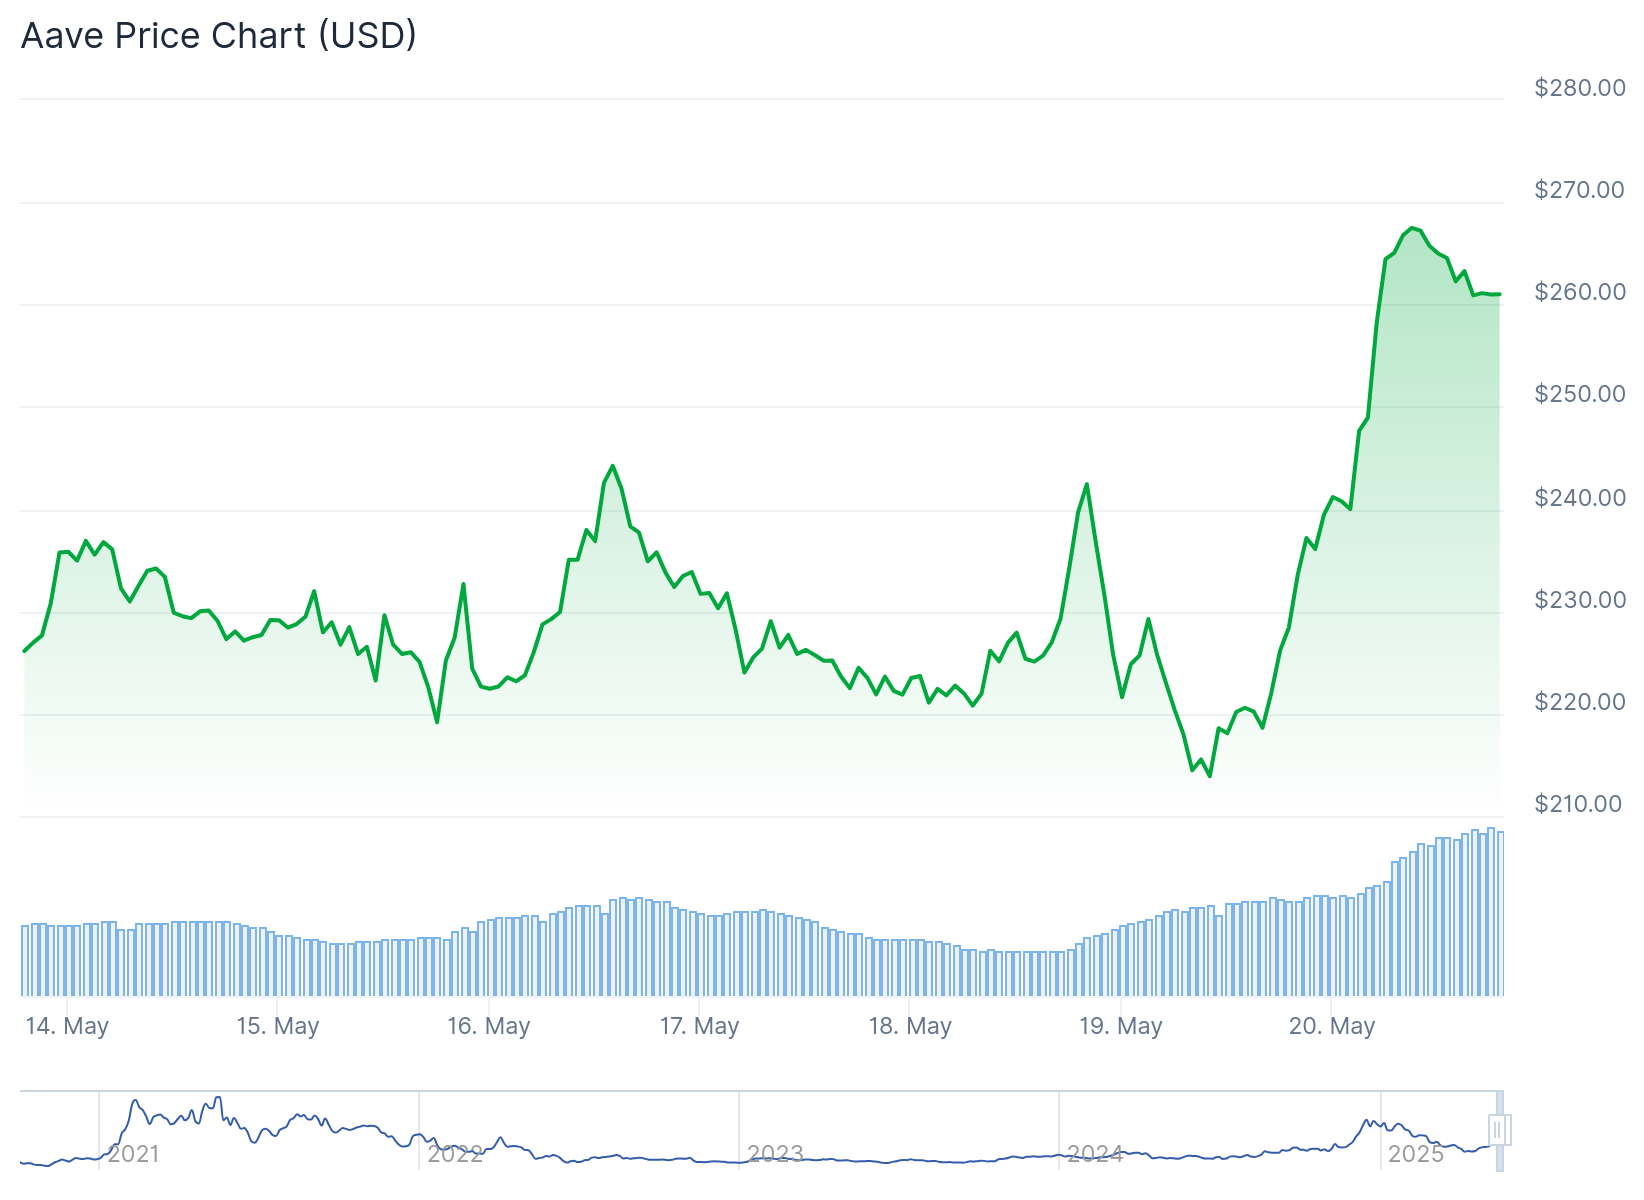Image resolution: width=1644 pixels, height=1200 pixels.
Task: Click the '20. May' date axis label
Action: point(1332,1026)
